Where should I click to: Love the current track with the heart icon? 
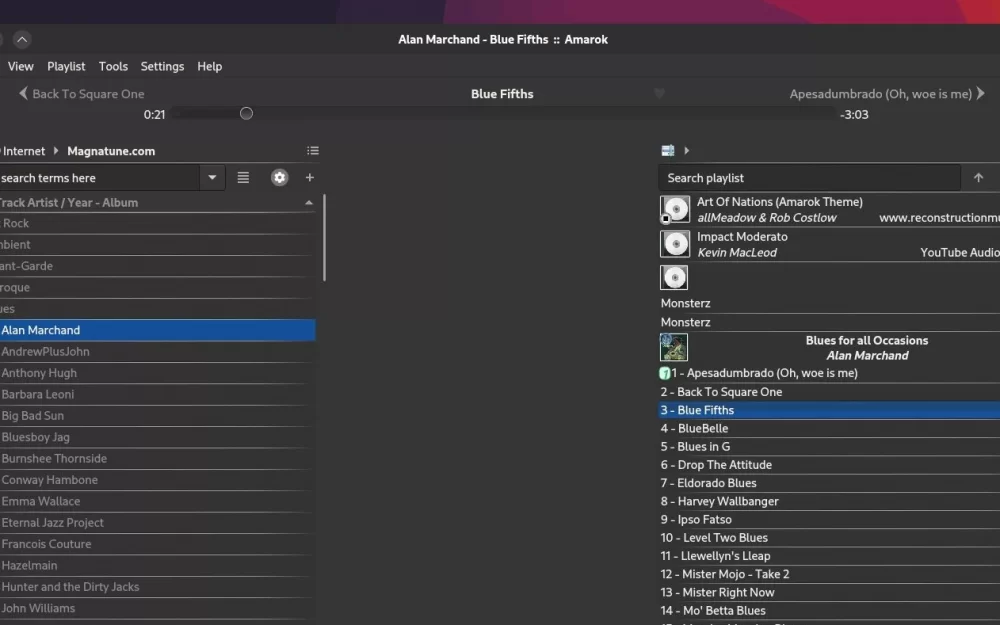(659, 93)
